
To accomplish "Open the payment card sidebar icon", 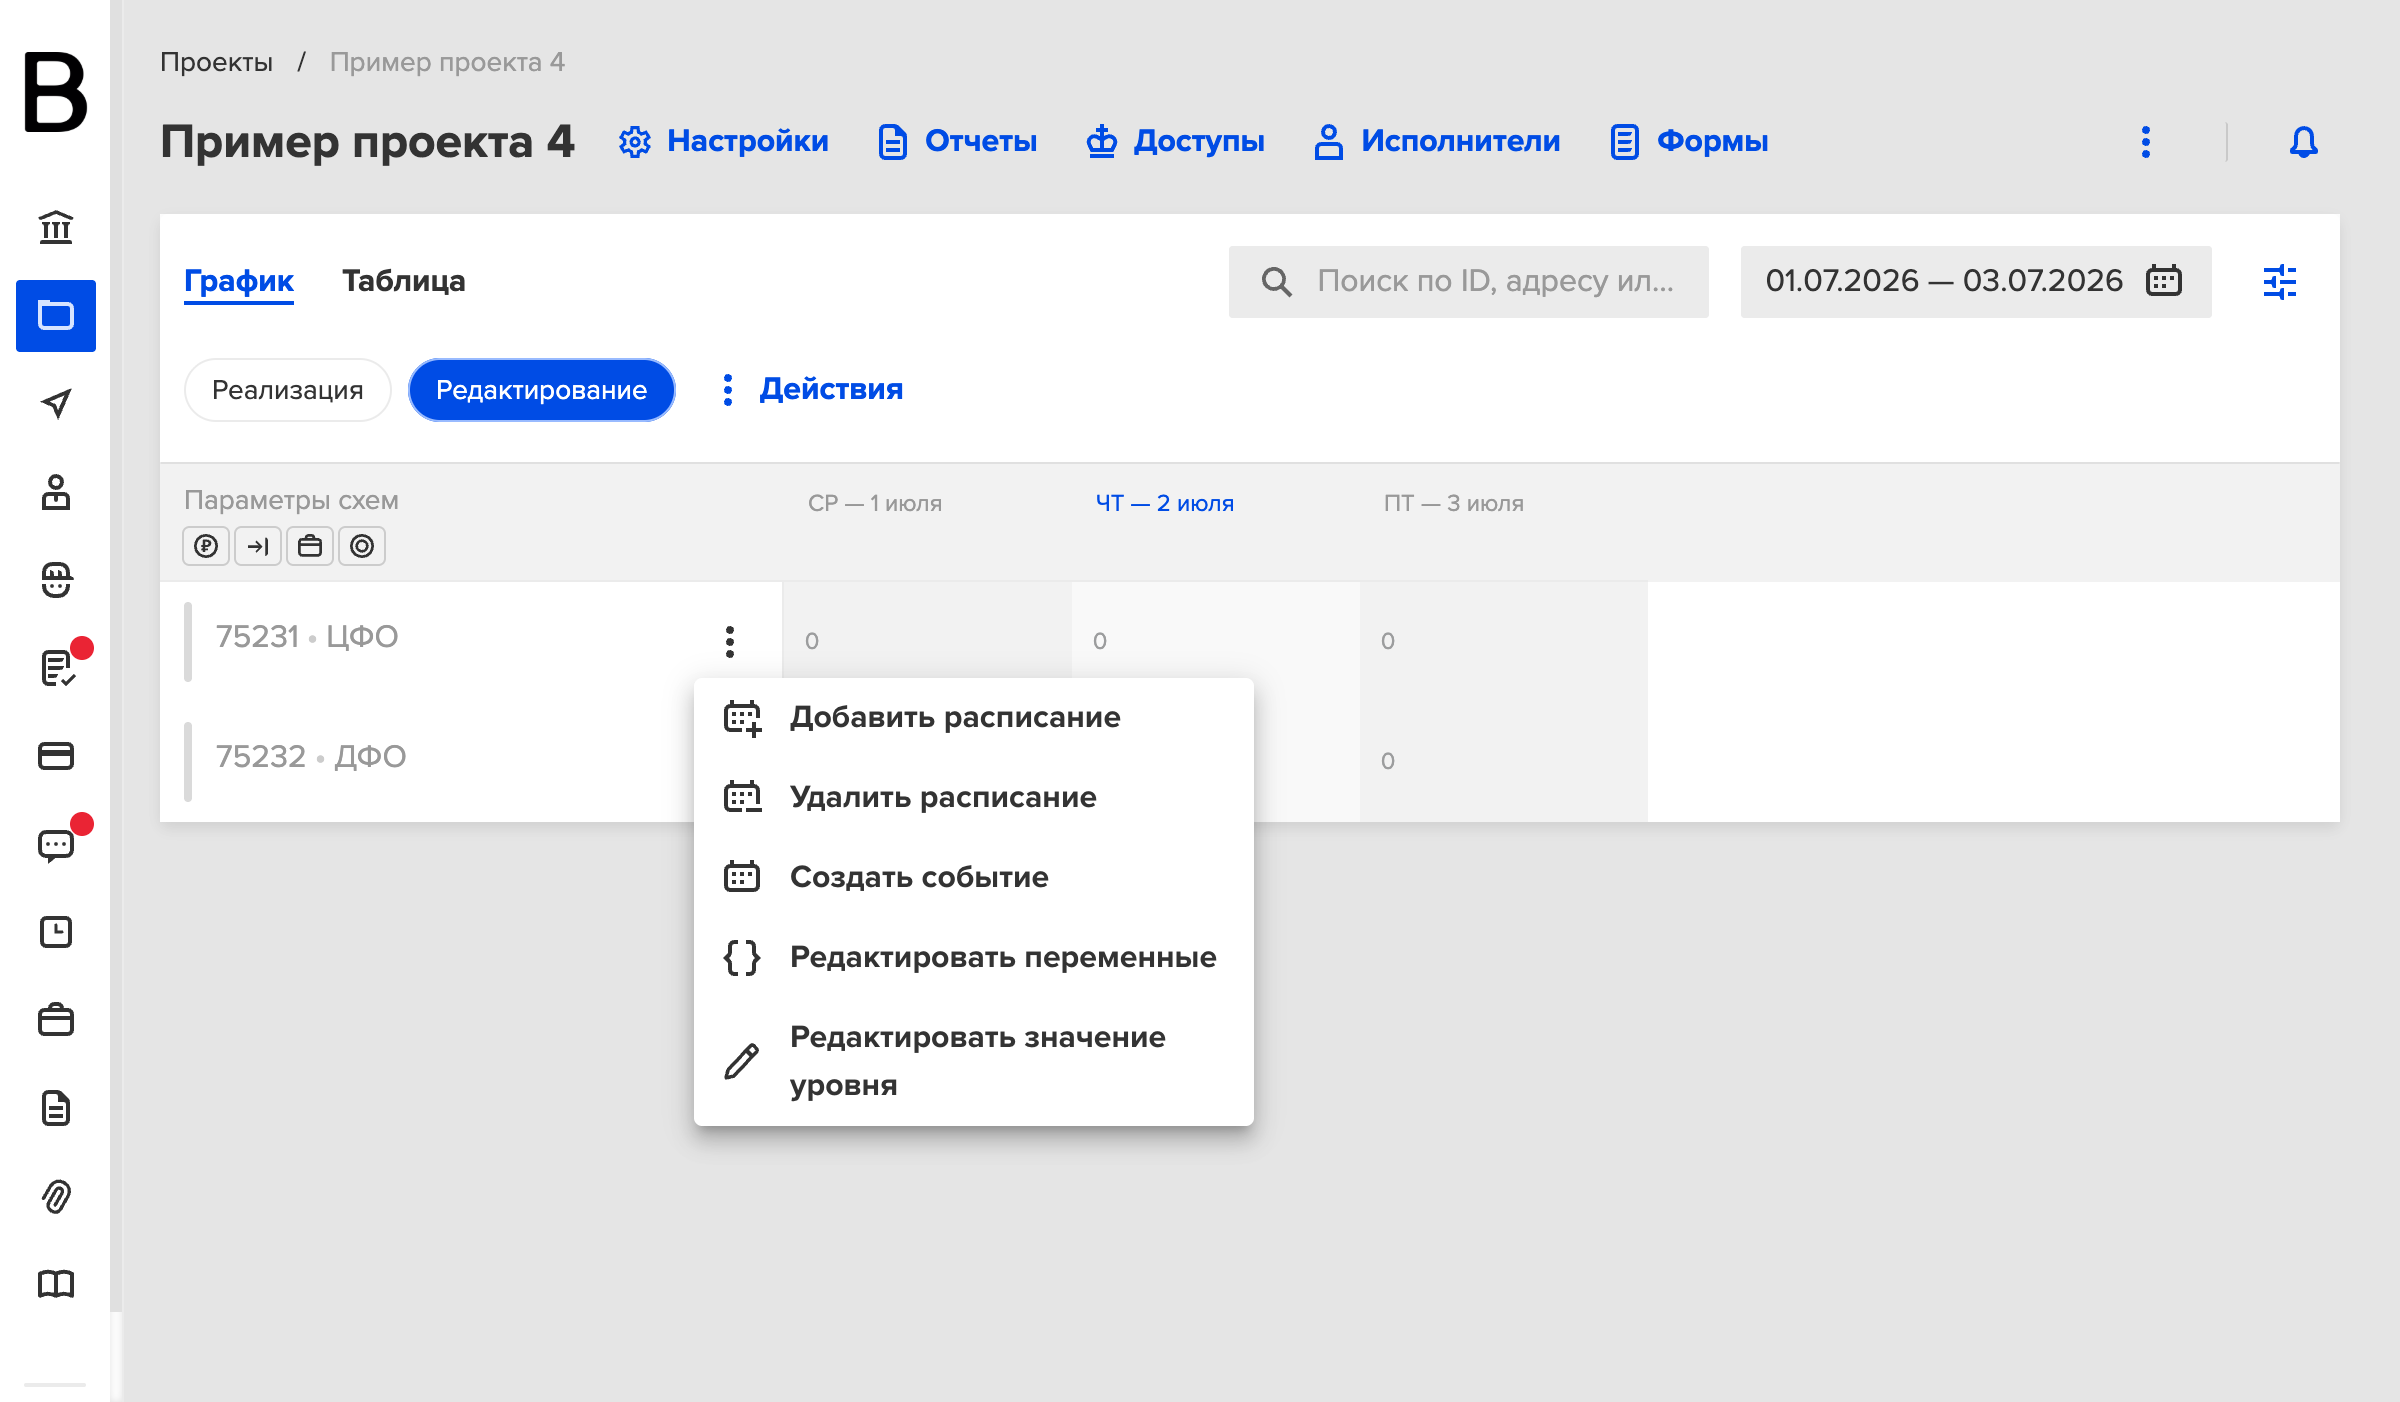I will click(56, 756).
